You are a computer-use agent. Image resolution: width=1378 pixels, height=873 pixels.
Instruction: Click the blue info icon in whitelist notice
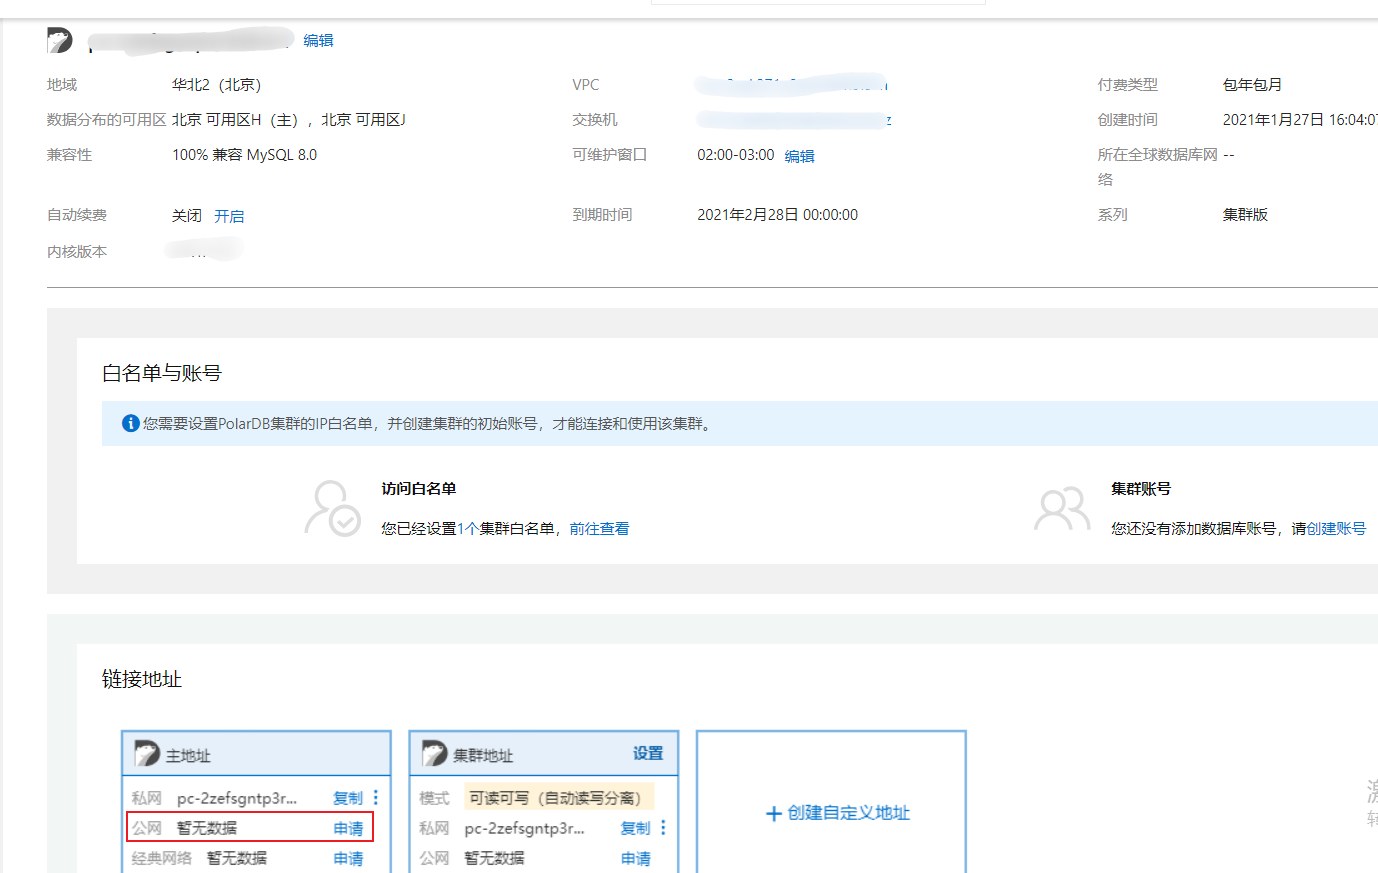(130, 423)
